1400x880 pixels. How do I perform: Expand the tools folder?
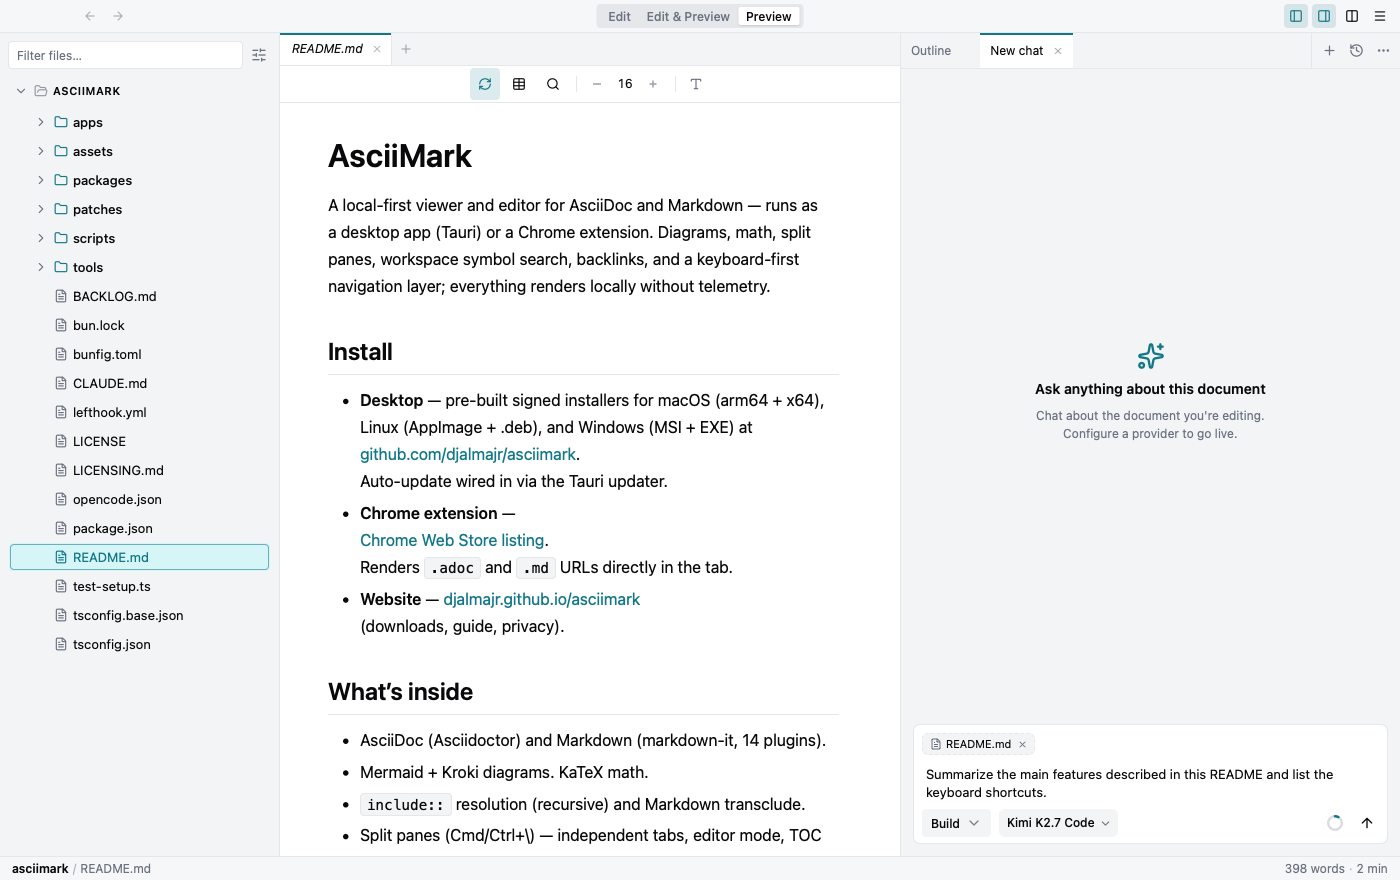pos(41,267)
